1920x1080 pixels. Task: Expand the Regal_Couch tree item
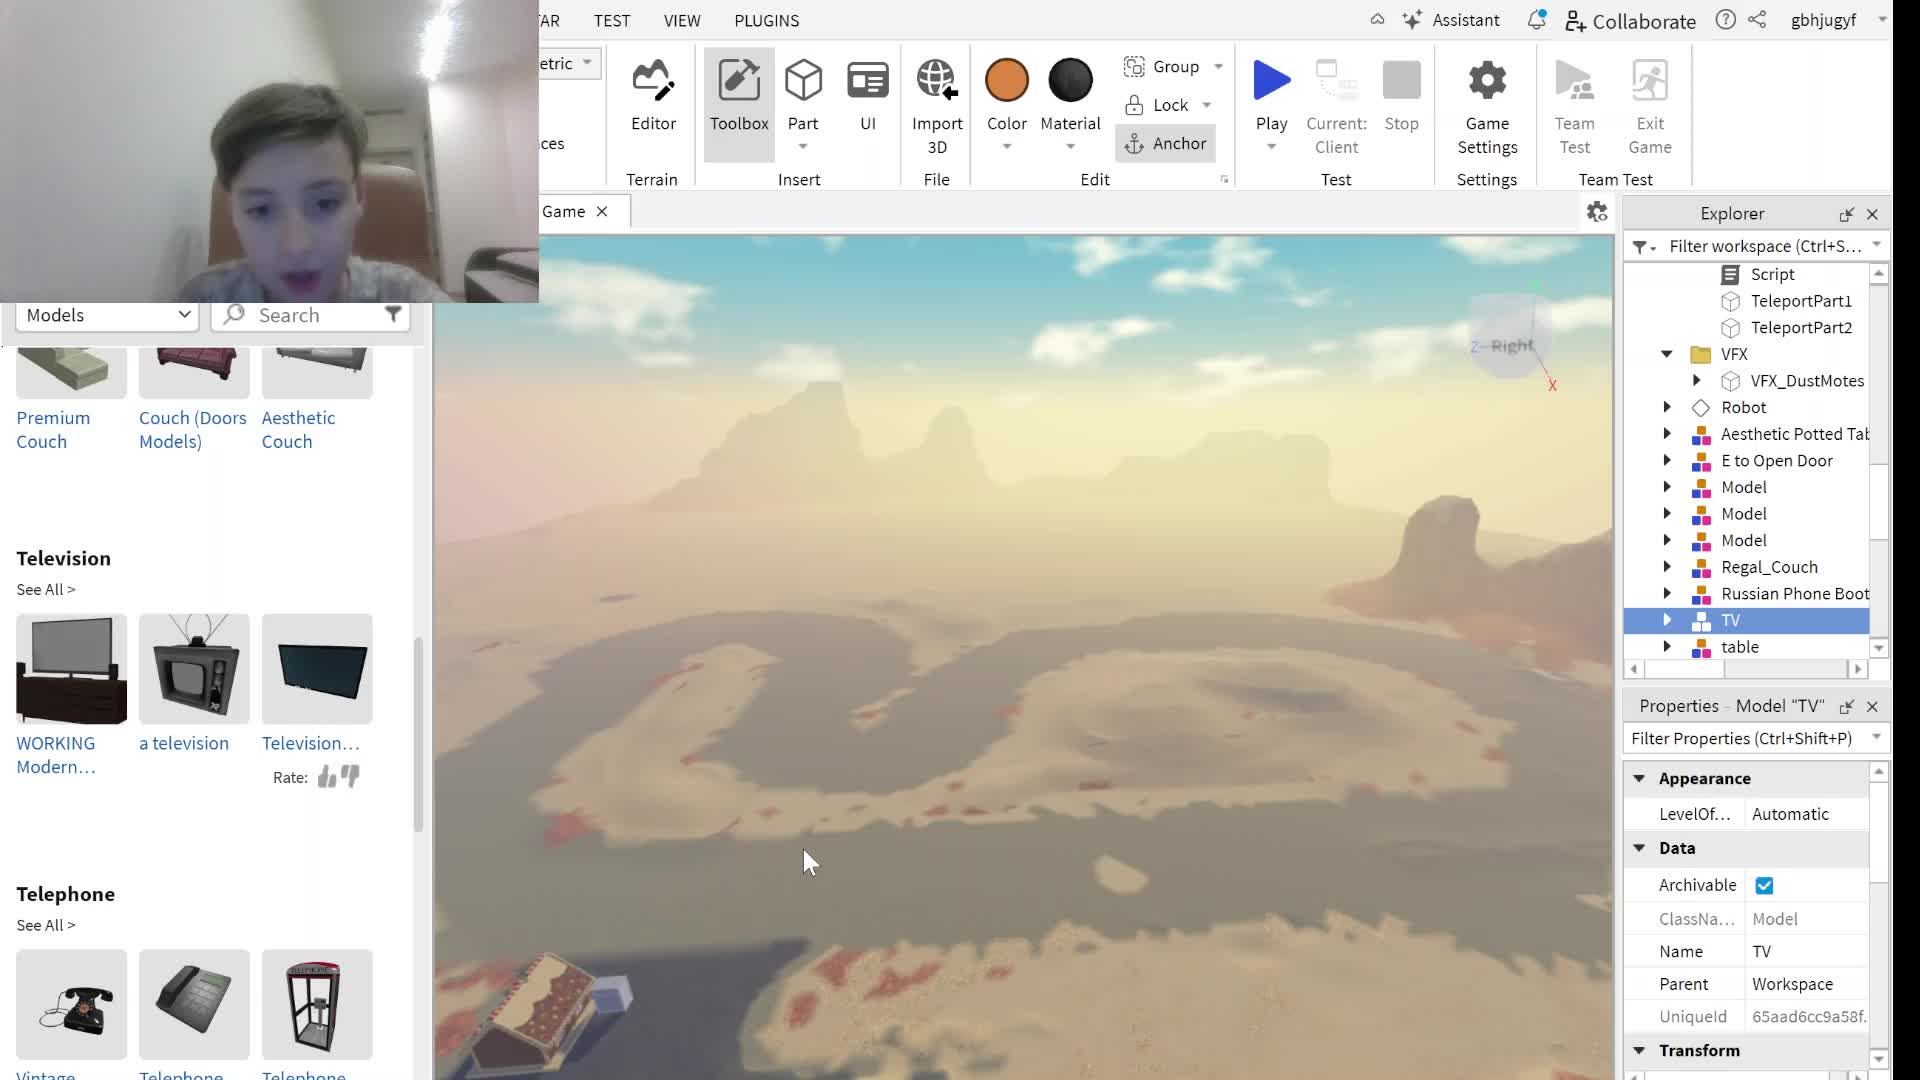[1667, 567]
